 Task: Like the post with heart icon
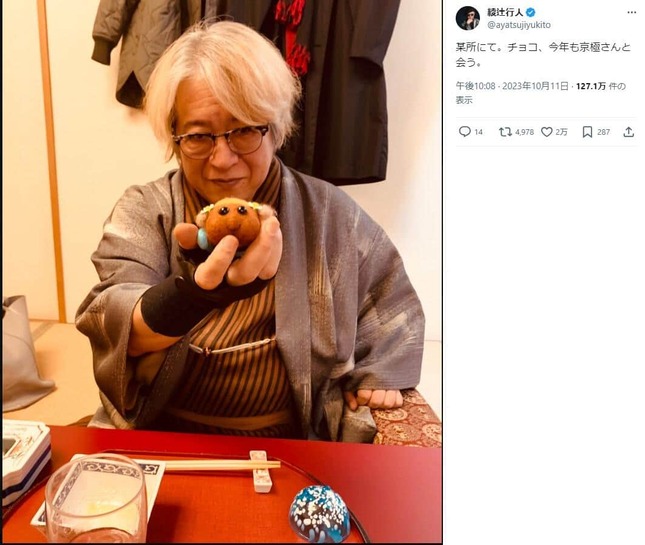[546, 132]
